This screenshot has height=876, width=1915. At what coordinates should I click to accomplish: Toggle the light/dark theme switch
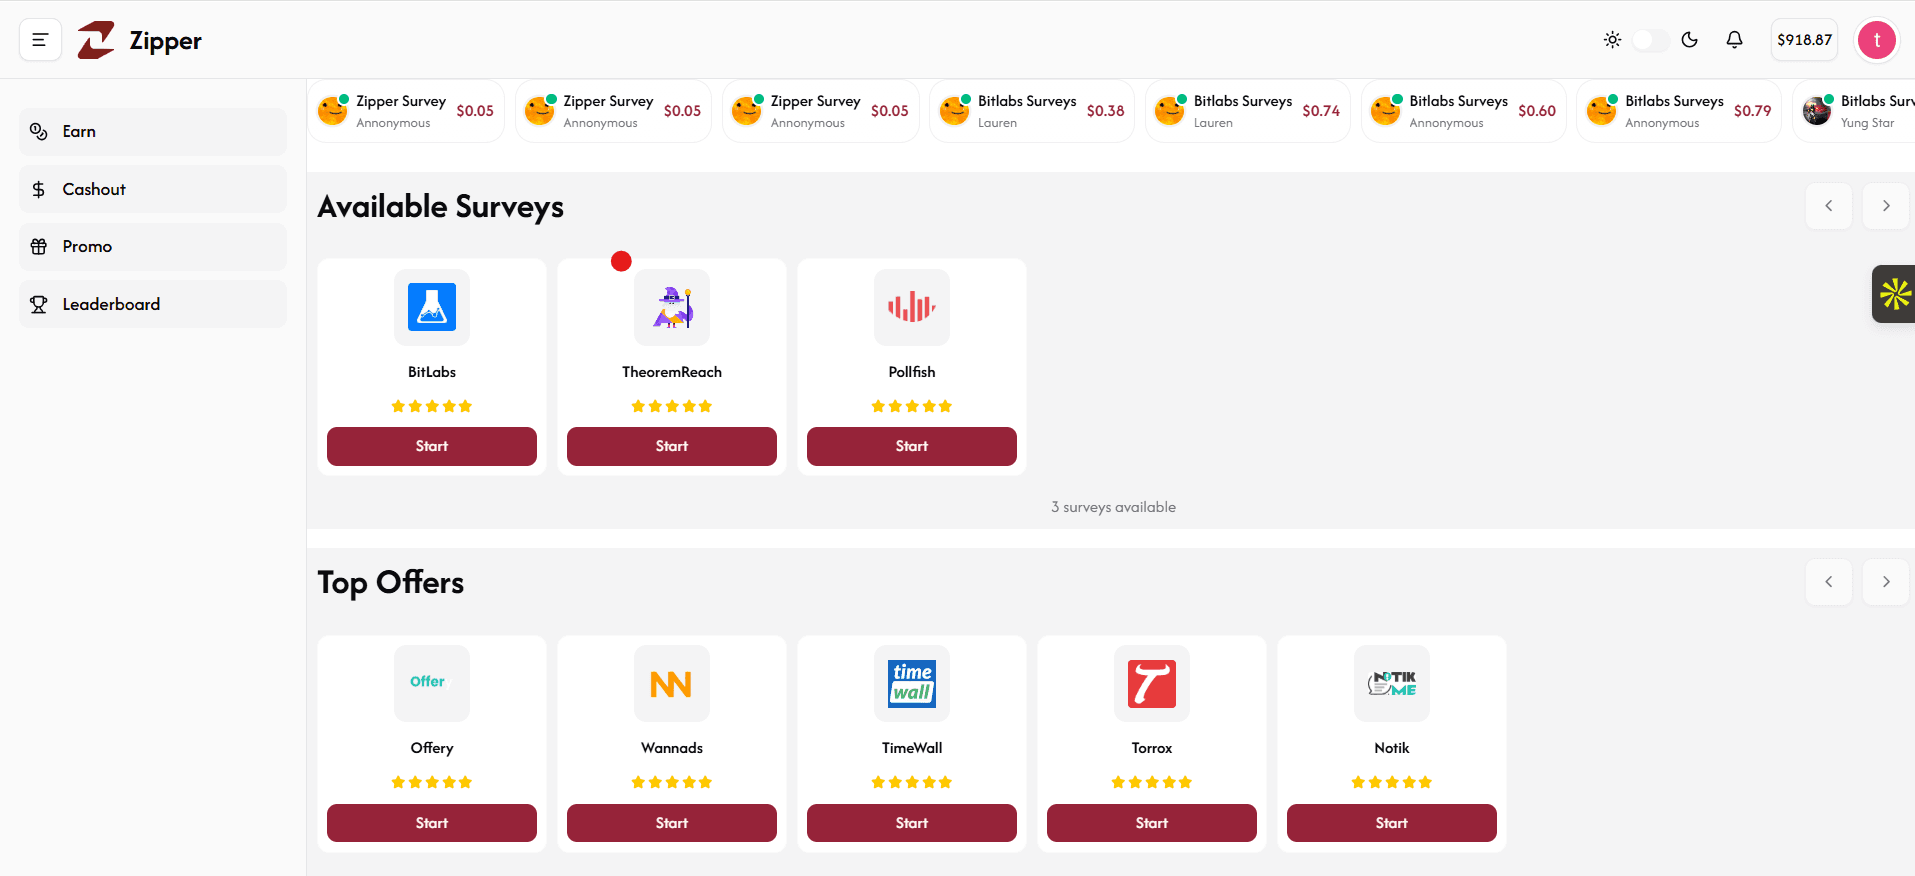click(x=1650, y=40)
